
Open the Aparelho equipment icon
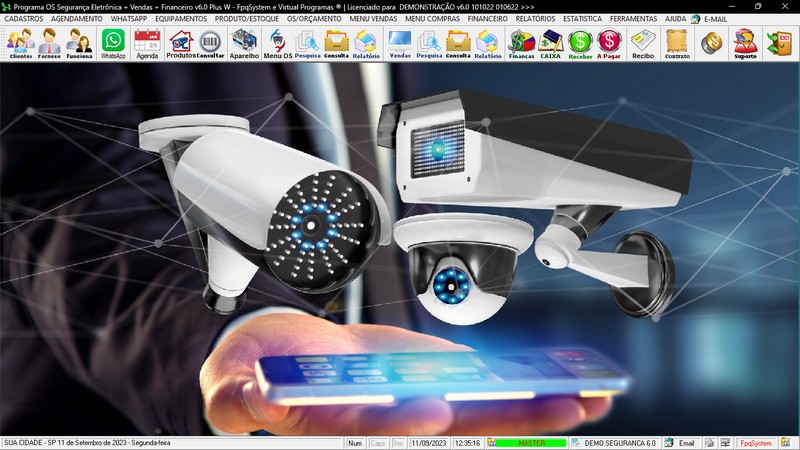244,44
